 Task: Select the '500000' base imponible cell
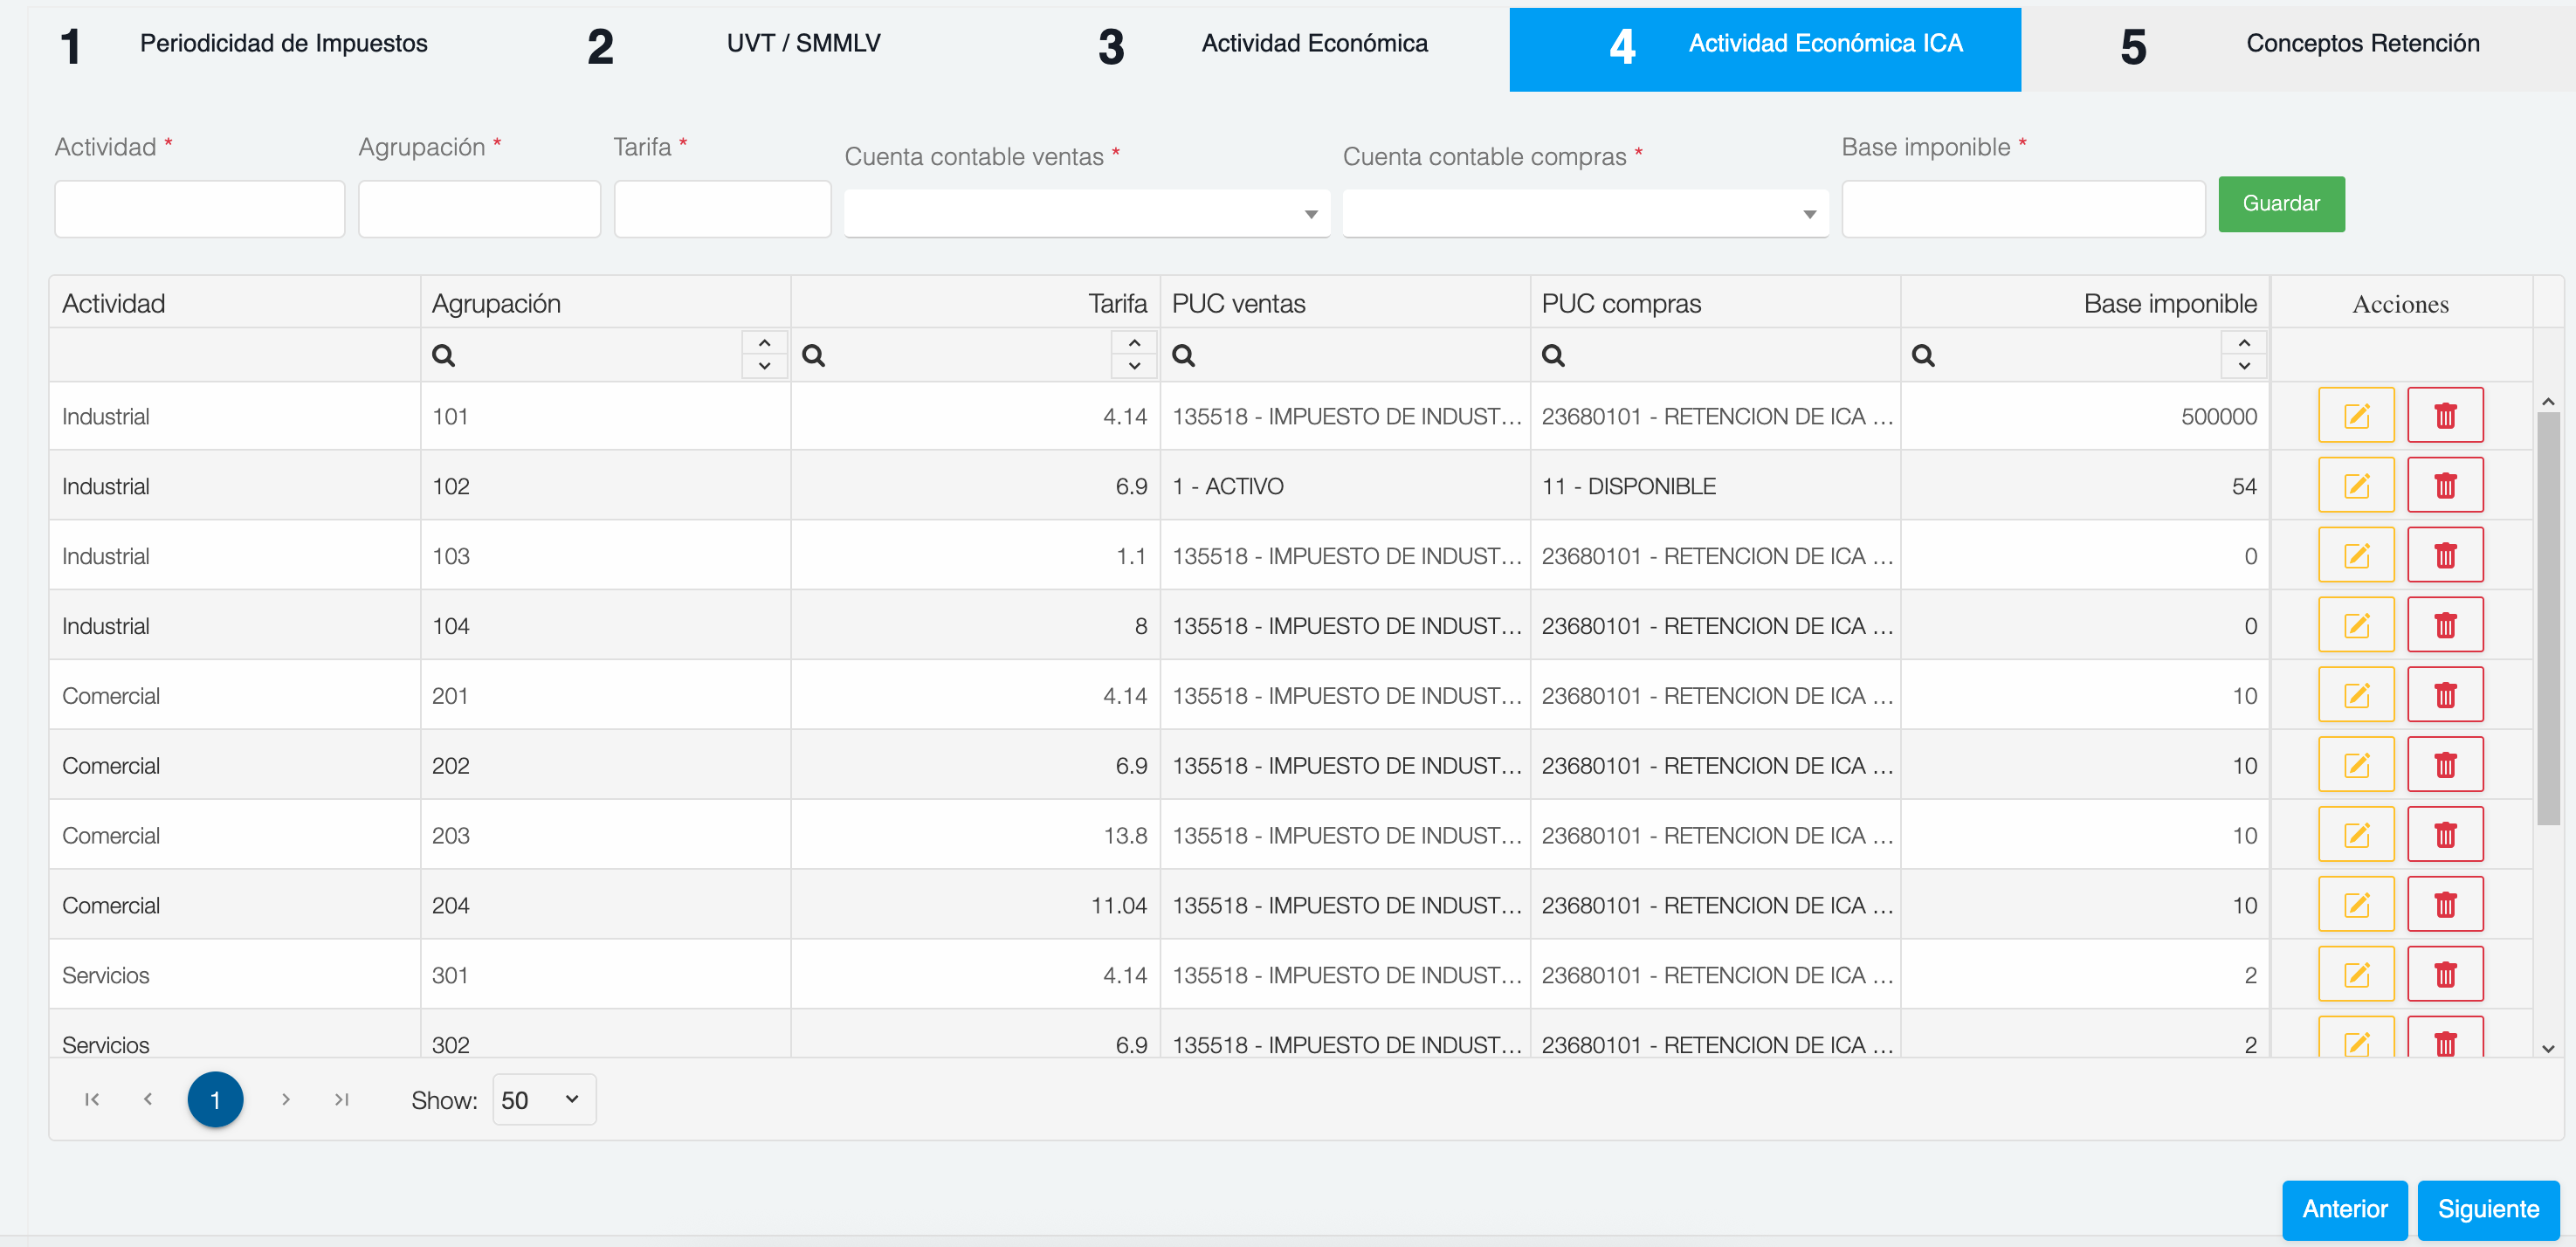(2085, 416)
